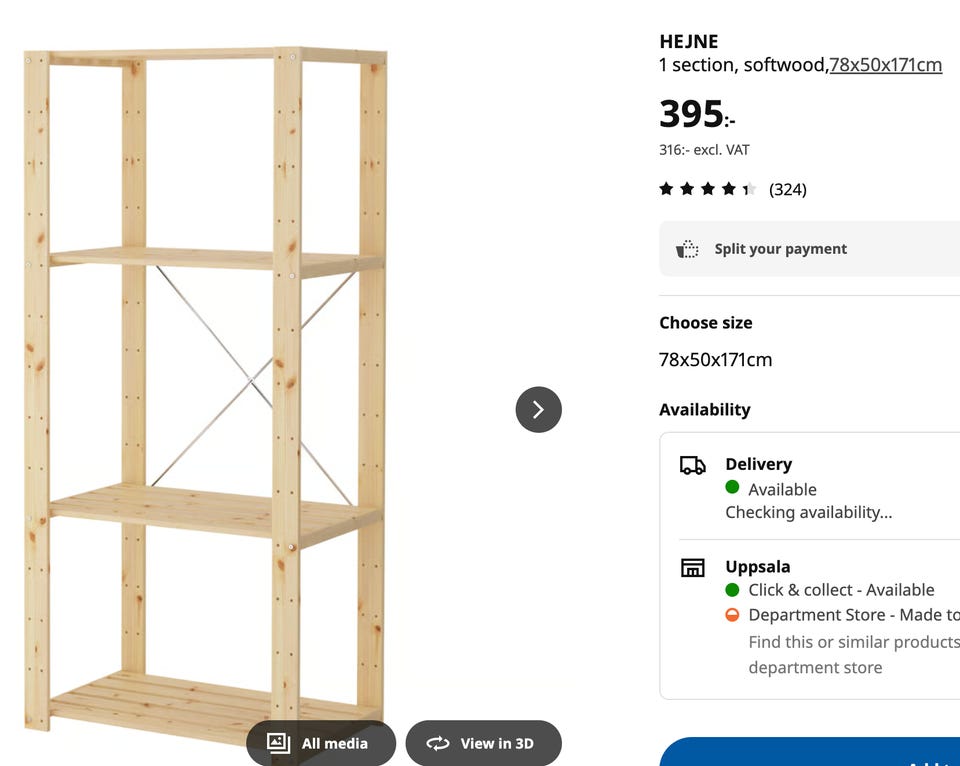Open the 78x50x171cm link in the product description
Screen dimensions: 960x766
coord(885,65)
